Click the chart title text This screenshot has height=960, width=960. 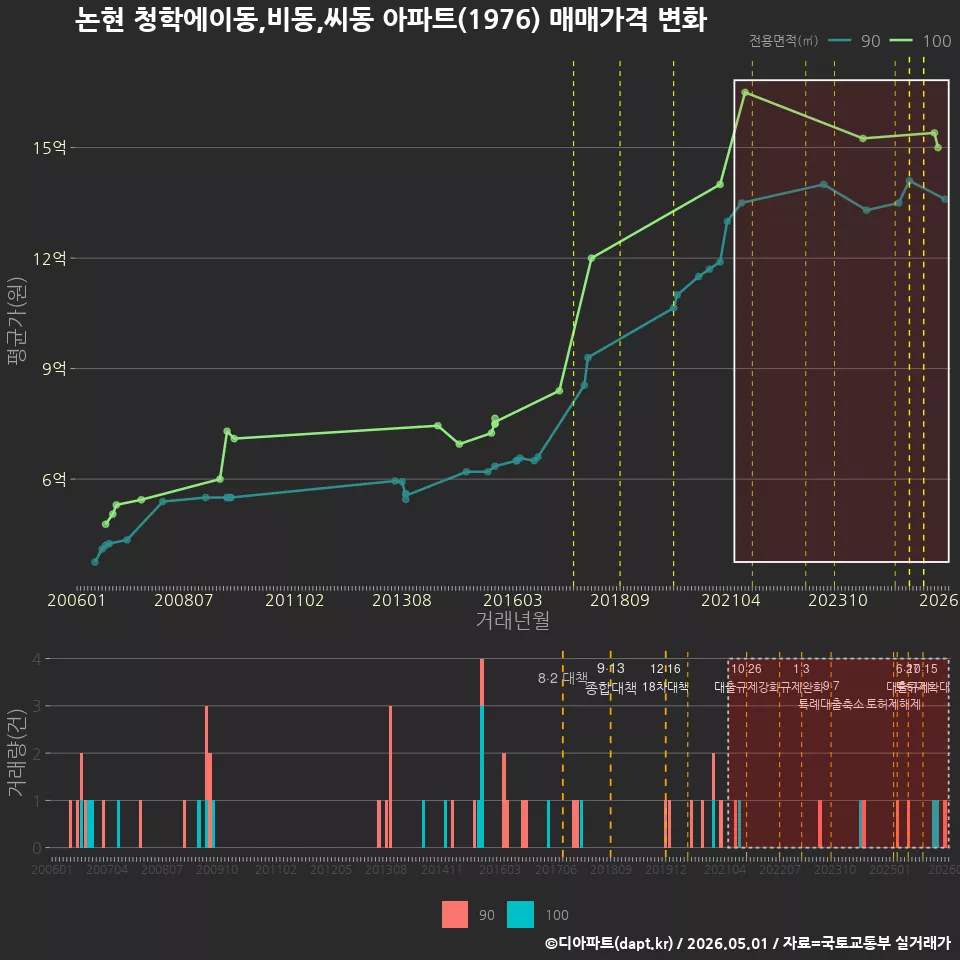tap(391, 20)
